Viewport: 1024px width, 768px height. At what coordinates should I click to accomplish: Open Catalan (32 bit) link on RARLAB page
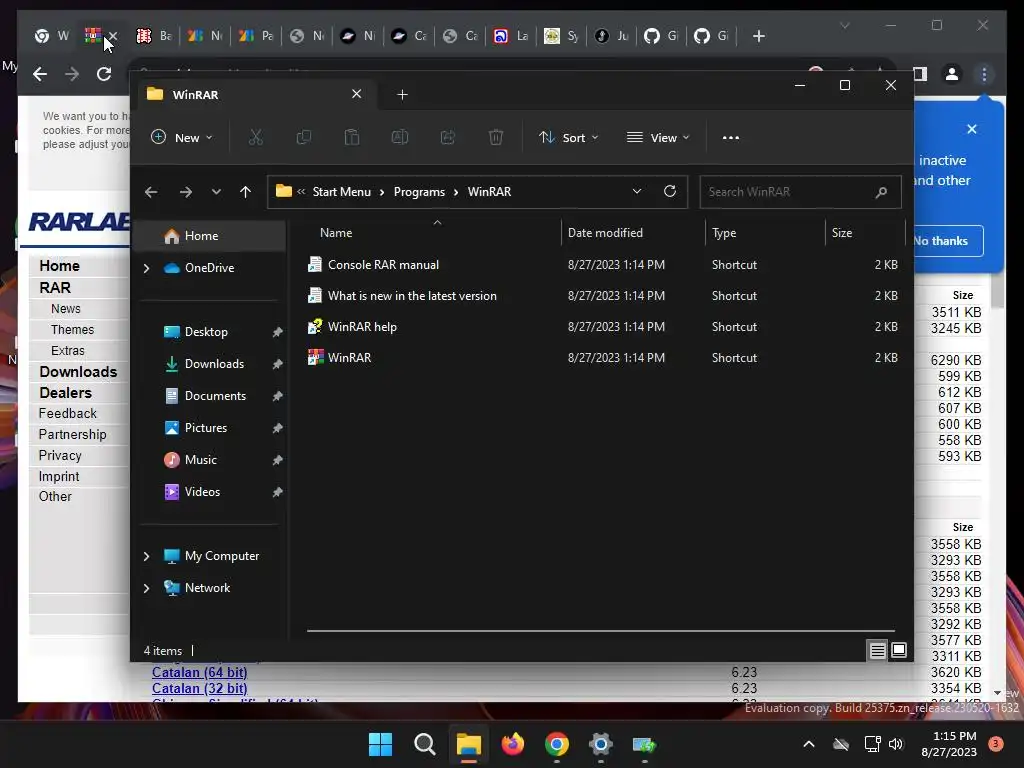tap(199, 688)
